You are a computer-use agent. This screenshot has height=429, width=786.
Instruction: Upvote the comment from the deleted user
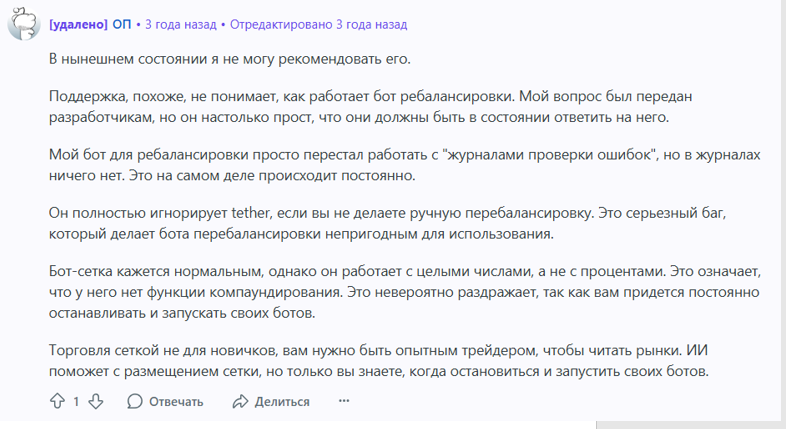[57, 401]
